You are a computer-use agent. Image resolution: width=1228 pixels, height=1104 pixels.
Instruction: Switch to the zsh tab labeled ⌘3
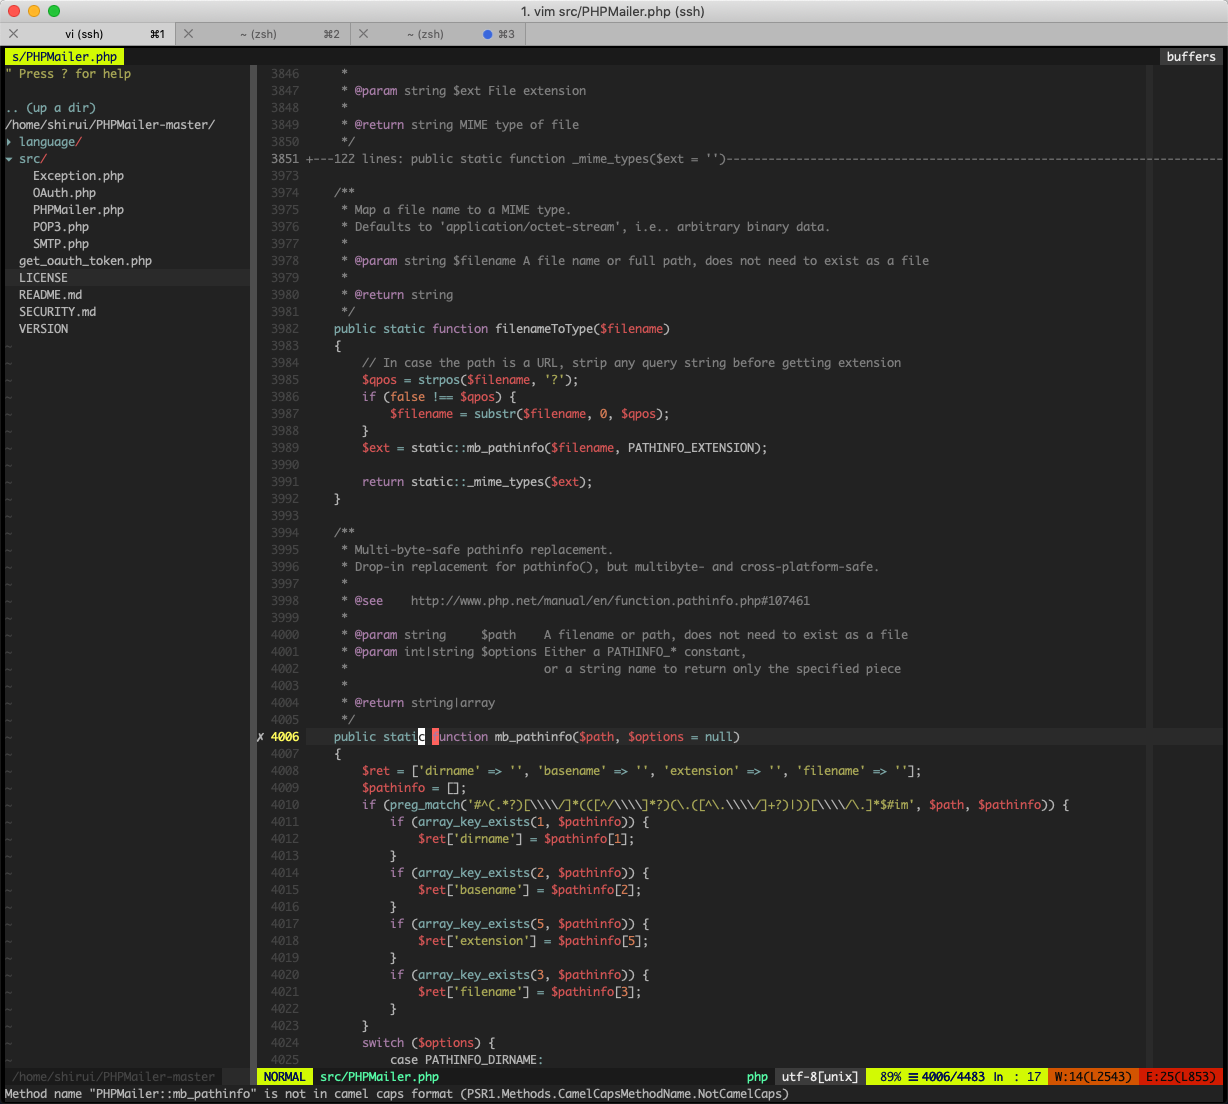point(438,34)
